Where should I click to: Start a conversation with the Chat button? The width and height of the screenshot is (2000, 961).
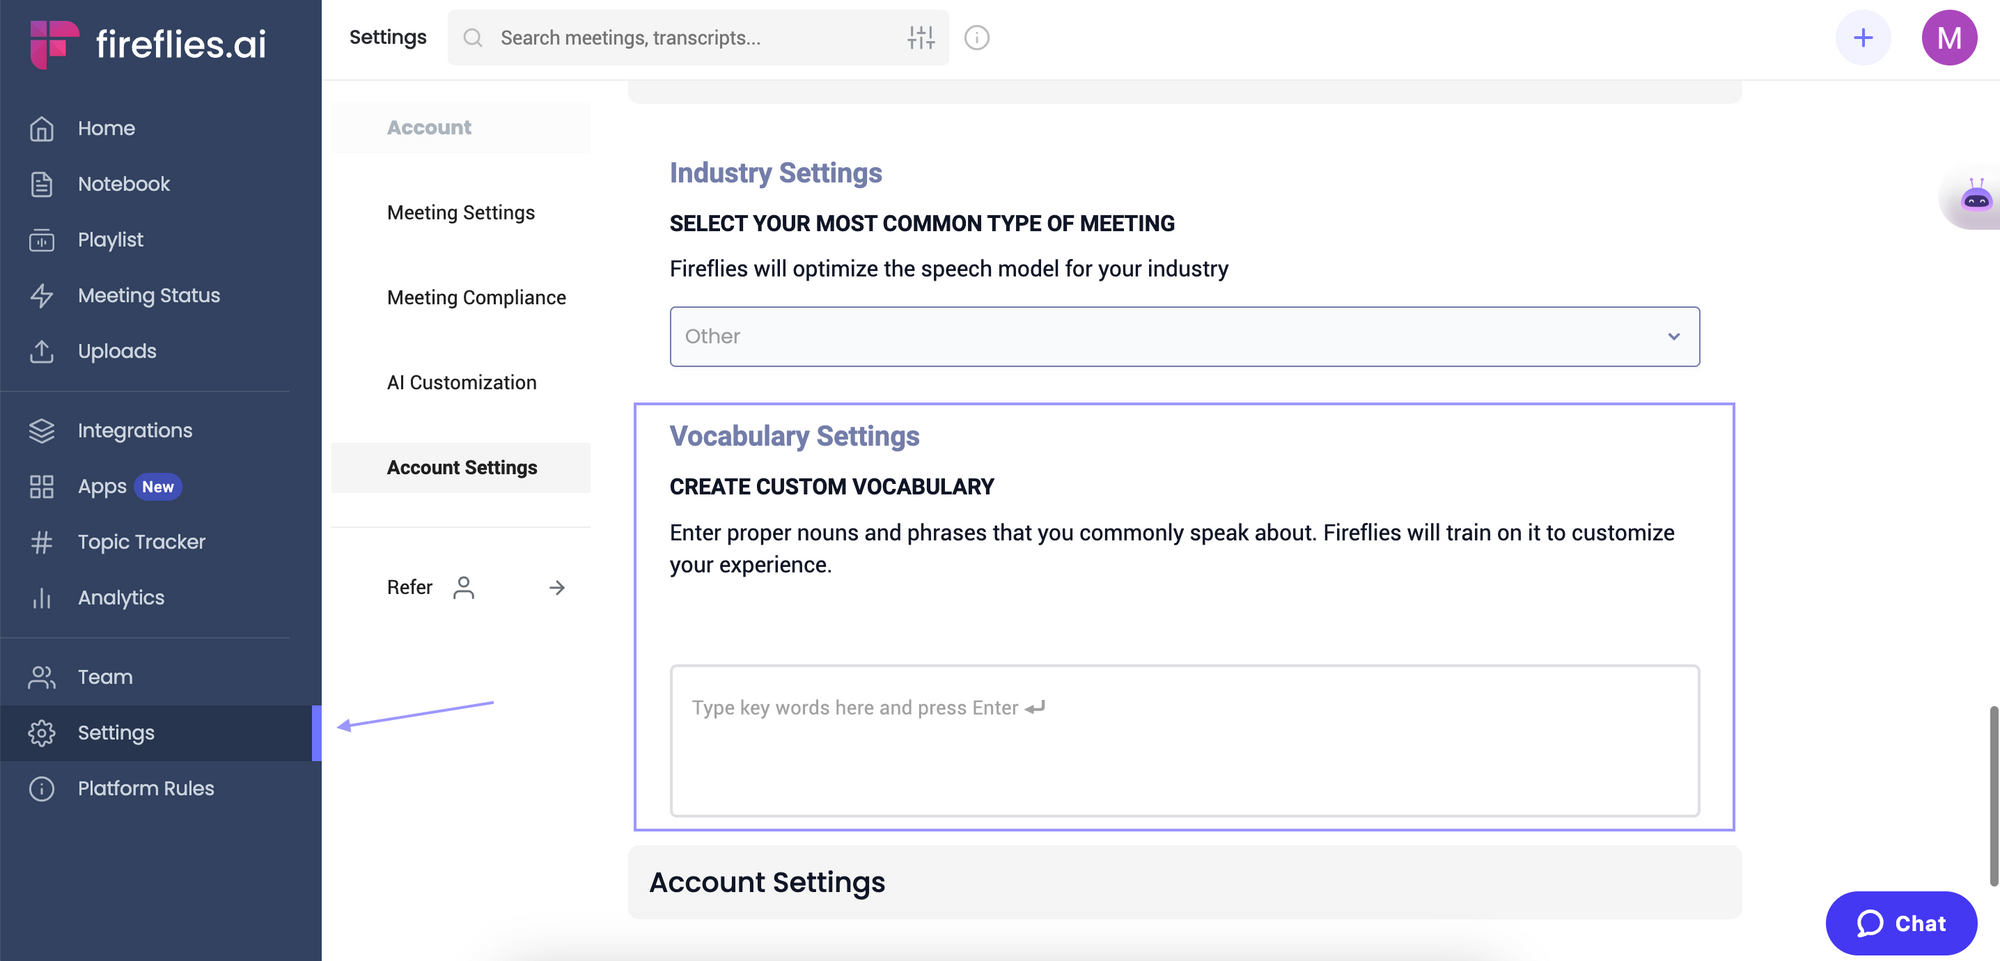point(1900,923)
